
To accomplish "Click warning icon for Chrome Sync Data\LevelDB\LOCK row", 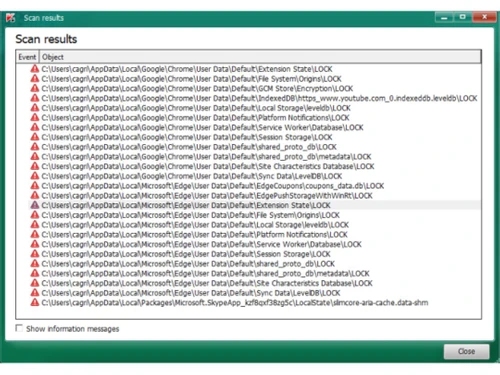I will 35,176.
